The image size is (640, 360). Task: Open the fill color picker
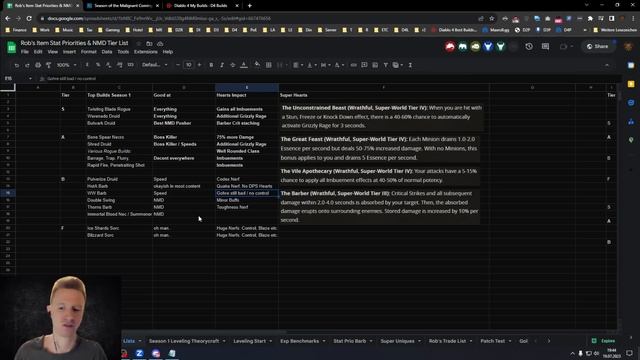coord(257,65)
